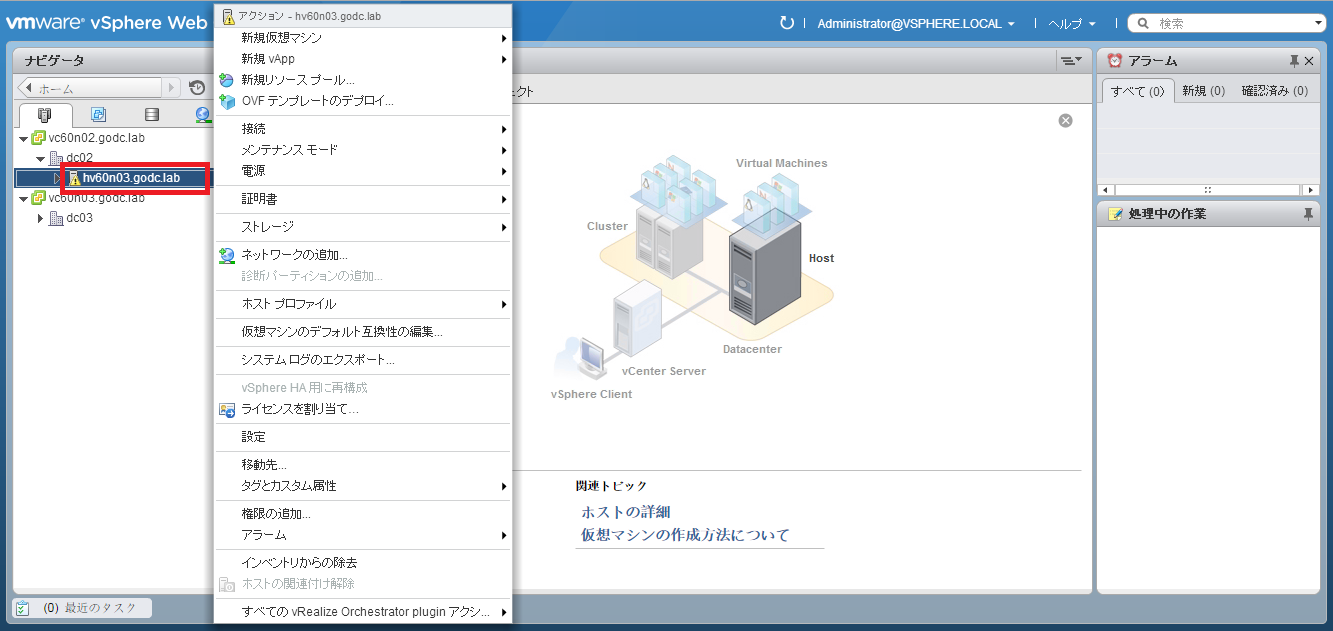Image resolution: width=1333 pixels, height=631 pixels.
Task: Show すべて (0) alarms tab
Action: [1137, 91]
